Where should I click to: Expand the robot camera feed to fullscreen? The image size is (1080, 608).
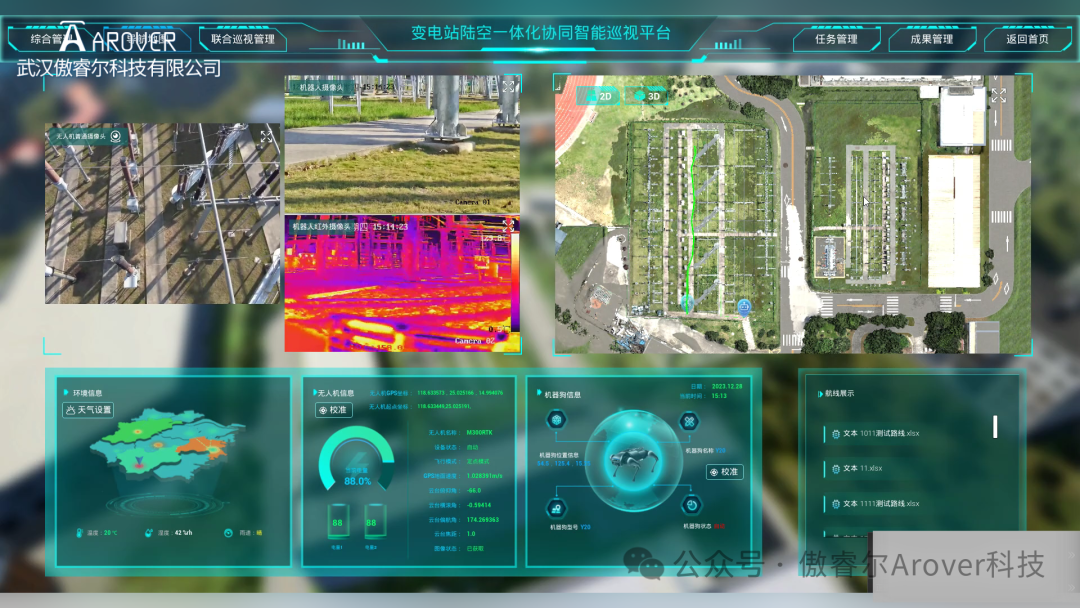[508, 87]
